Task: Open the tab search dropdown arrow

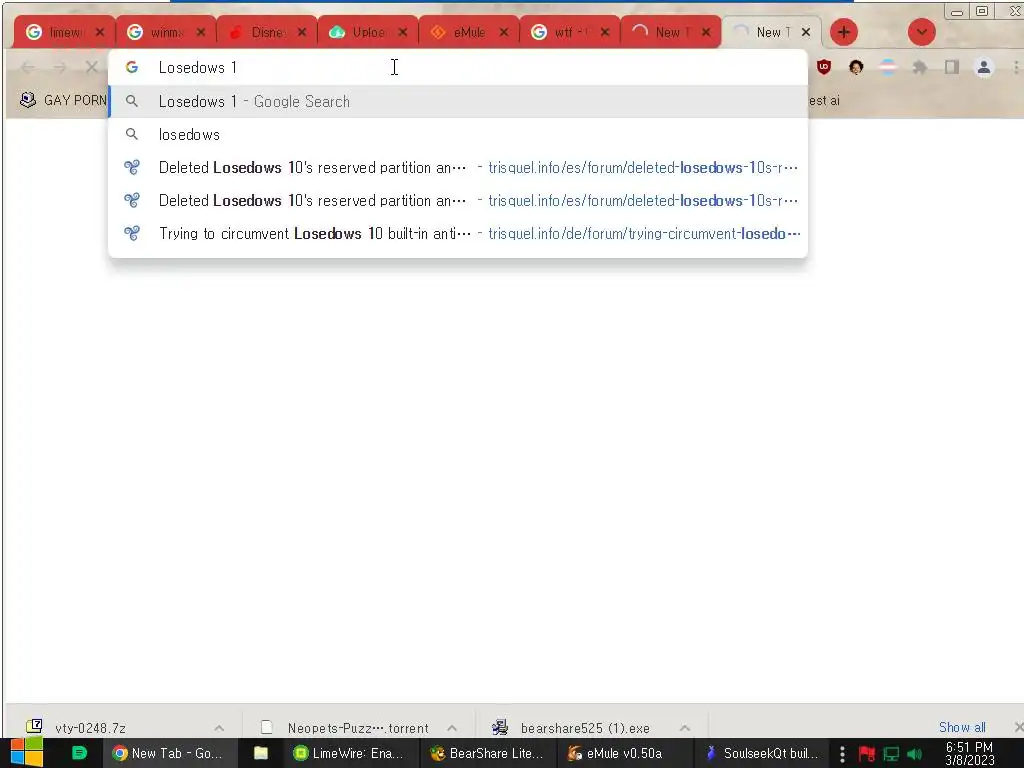Action: tap(921, 32)
